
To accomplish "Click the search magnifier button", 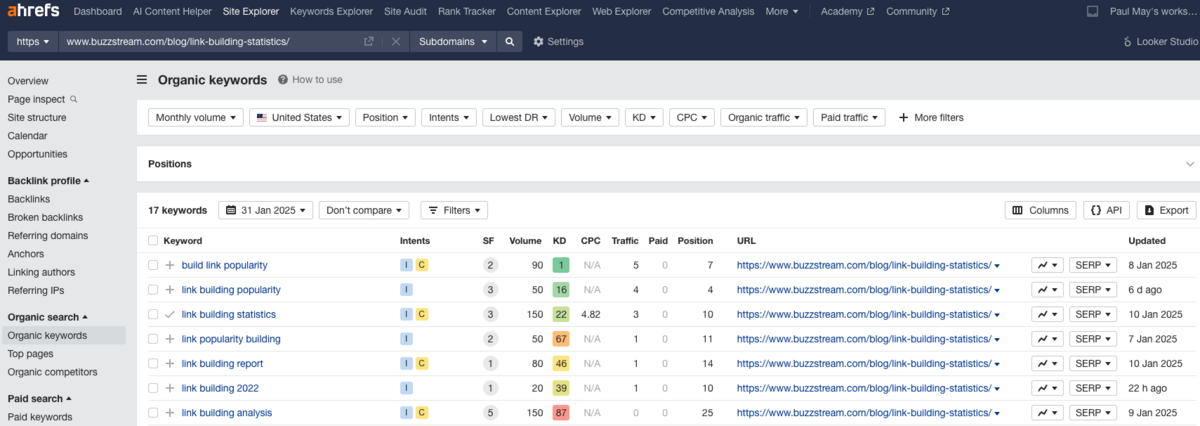I will click(x=509, y=42).
